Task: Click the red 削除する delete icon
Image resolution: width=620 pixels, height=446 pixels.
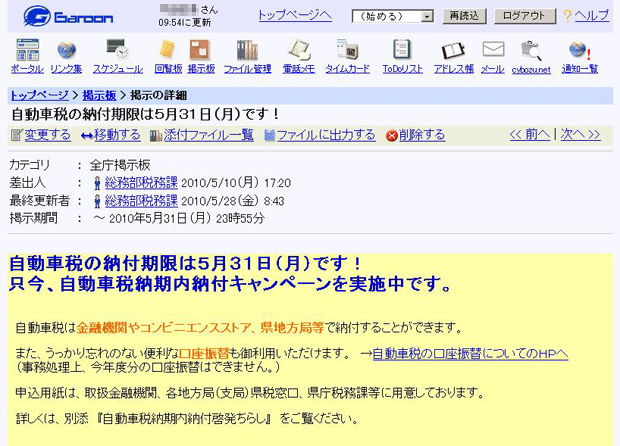Action: click(x=391, y=136)
